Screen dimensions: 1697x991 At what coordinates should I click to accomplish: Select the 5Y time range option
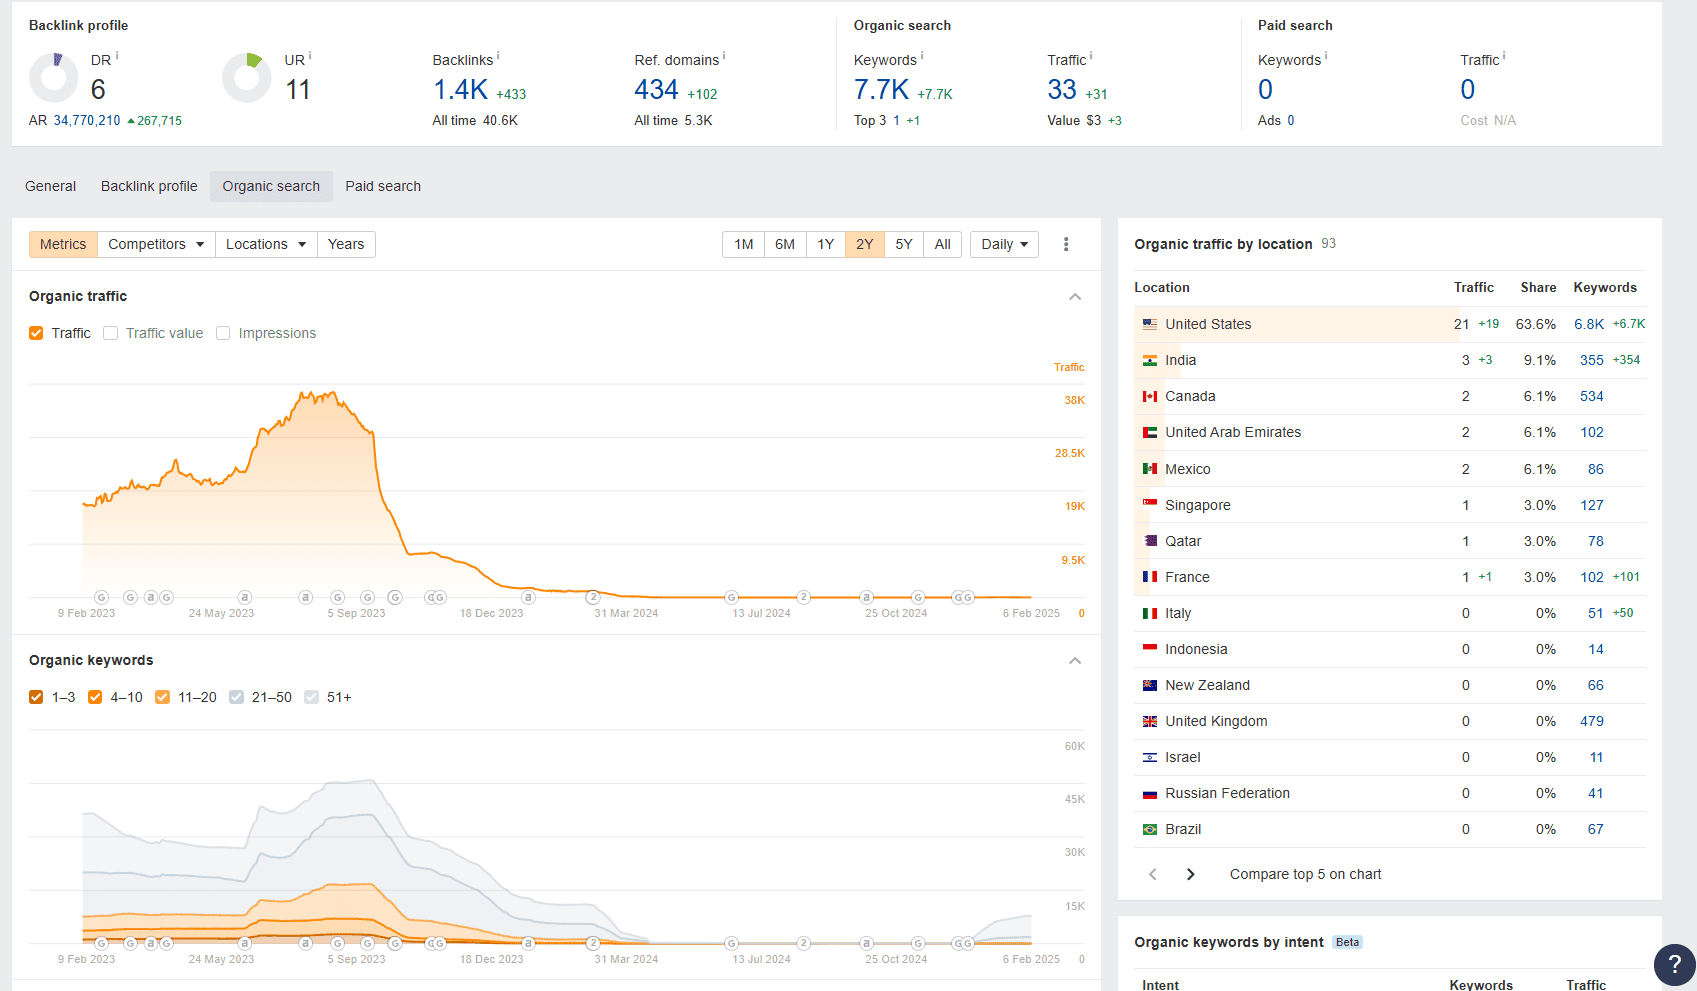coord(903,244)
